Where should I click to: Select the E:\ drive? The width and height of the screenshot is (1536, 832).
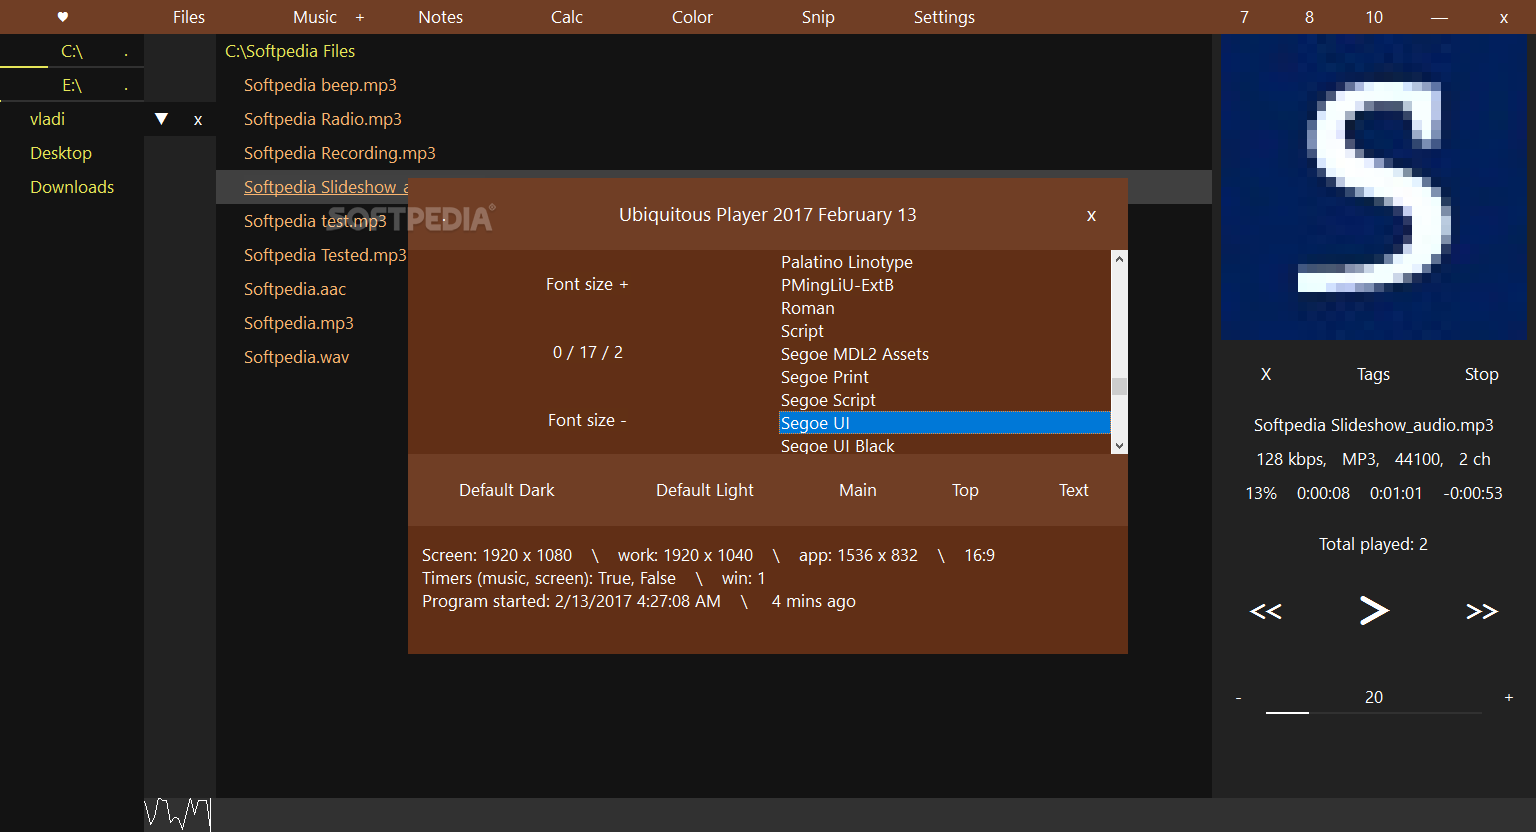pyautogui.click(x=72, y=85)
